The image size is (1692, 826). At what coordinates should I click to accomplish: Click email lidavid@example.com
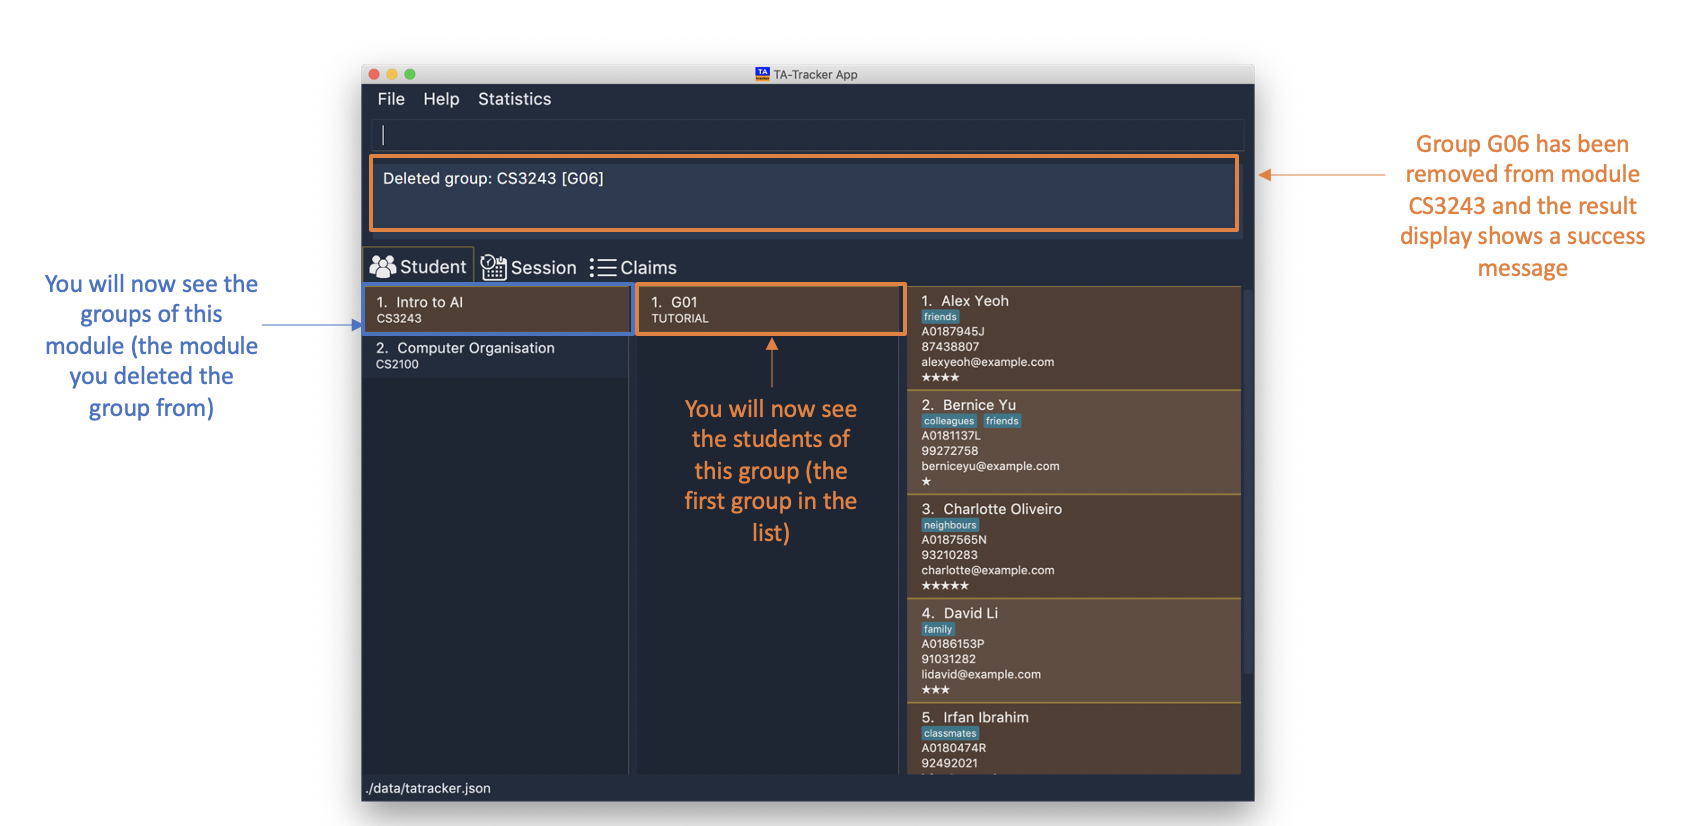point(981,674)
